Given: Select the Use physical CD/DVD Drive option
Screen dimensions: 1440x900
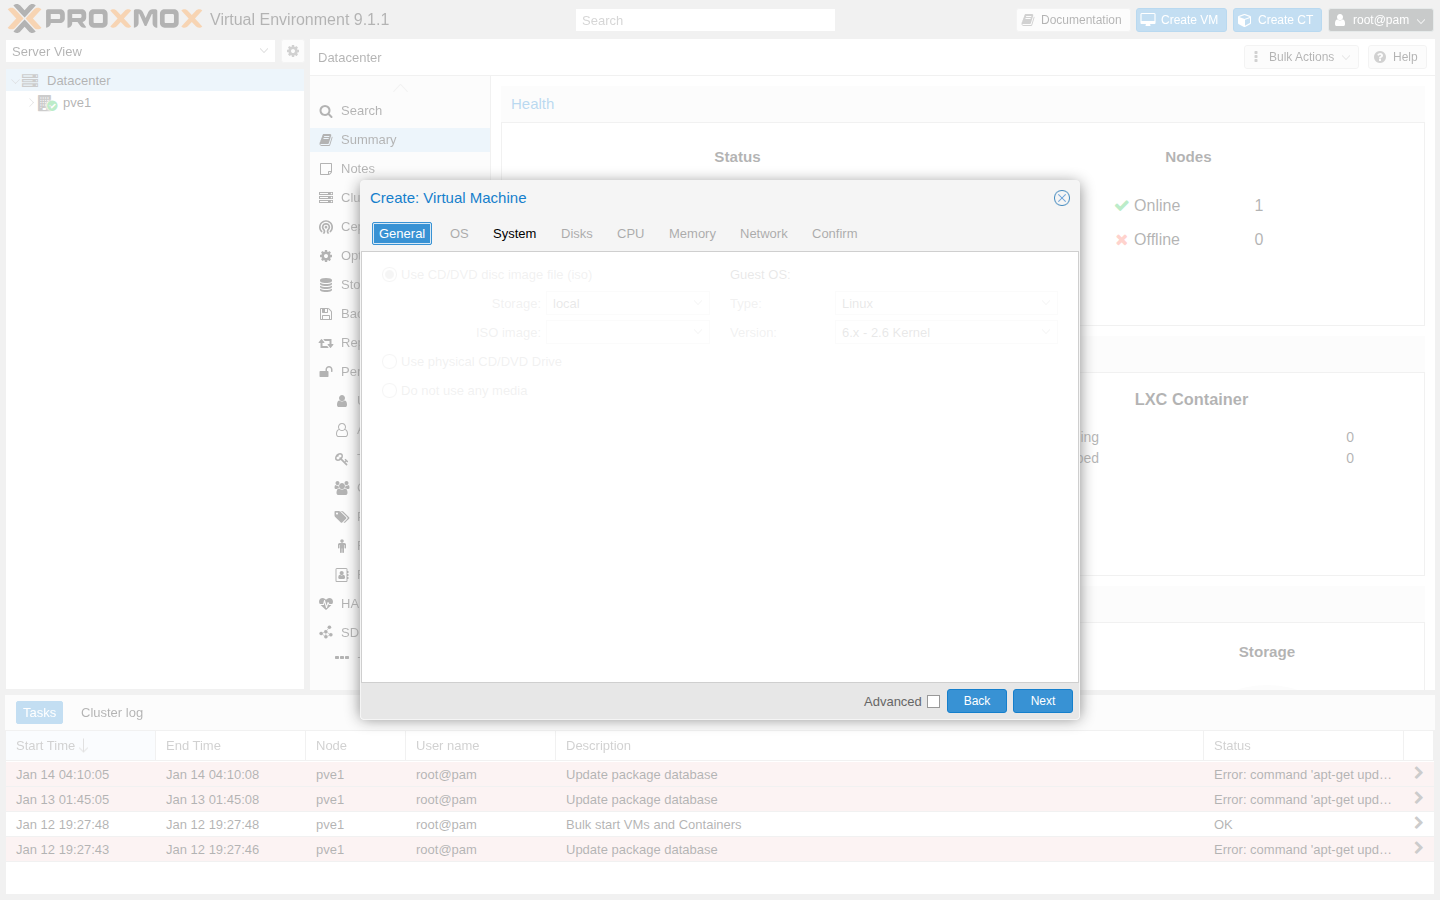Looking at the screenshot, I should click(x=388, y=361).
